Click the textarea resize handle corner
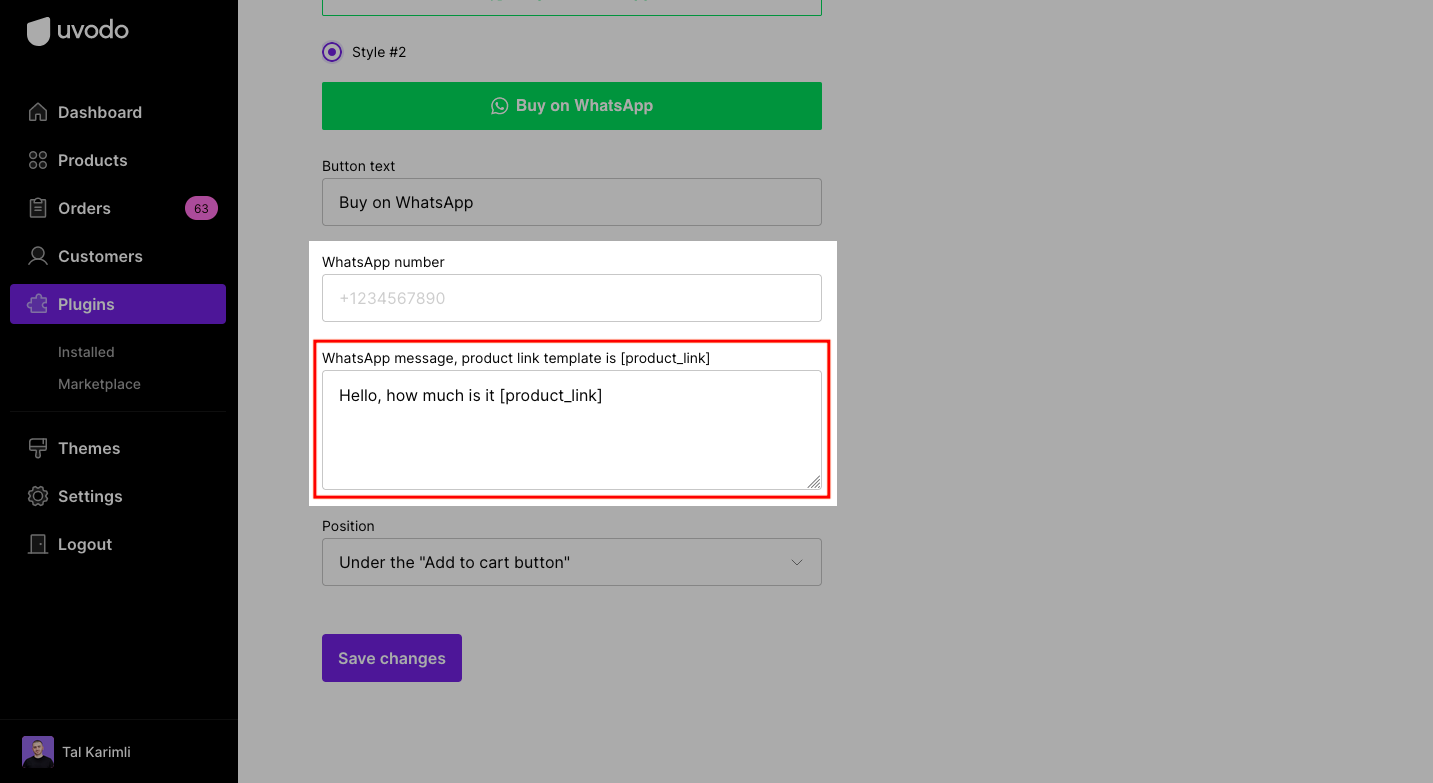Viewport: 1433px width, 783px height. pyautogui.click(x=814, y=482)
